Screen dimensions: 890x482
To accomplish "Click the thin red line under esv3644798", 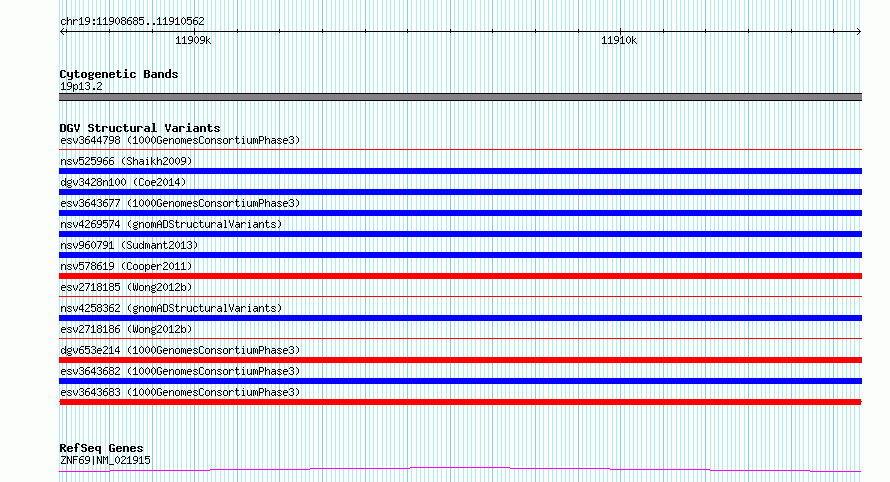I will coord(460,150).
